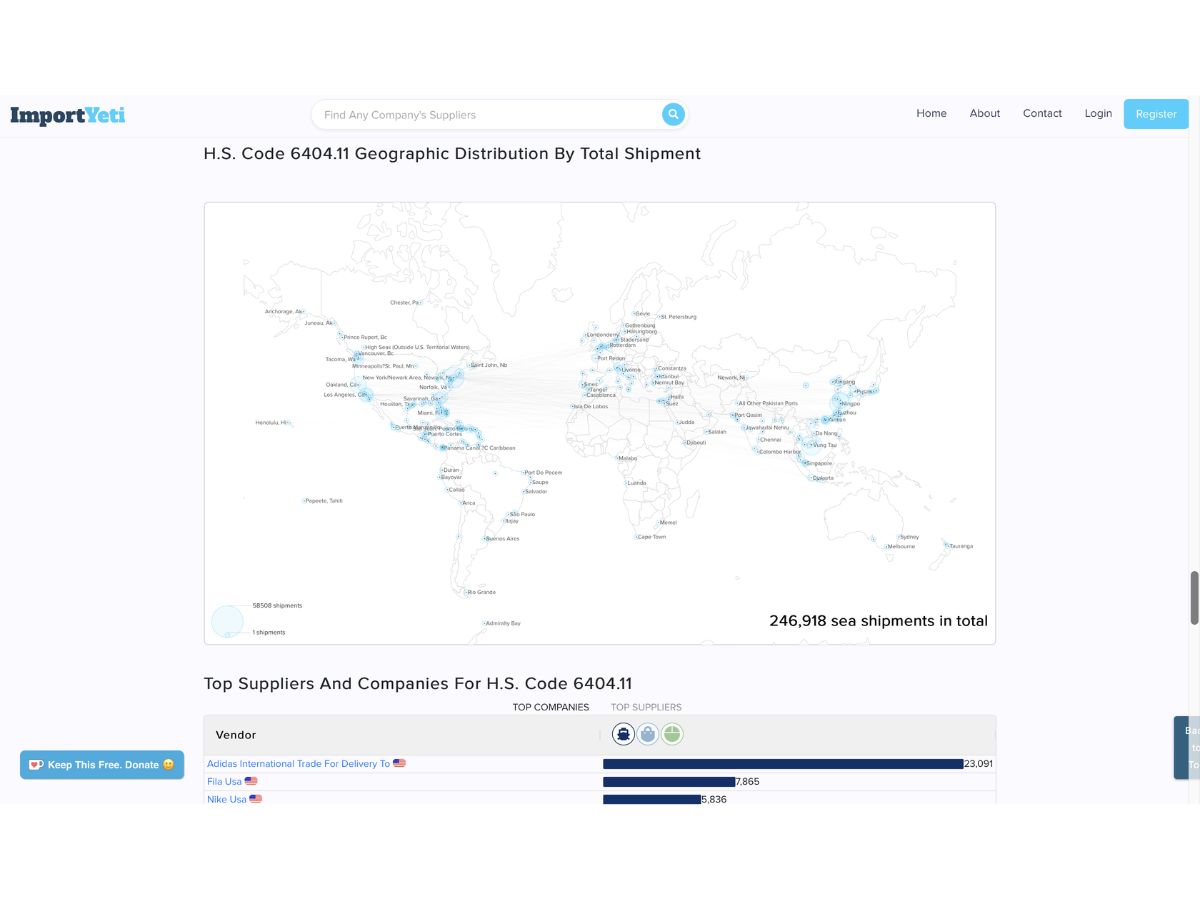The image size is (1200, 900).
Task: Click the 246,918 sea shipments total text
Action: [878, 621]
